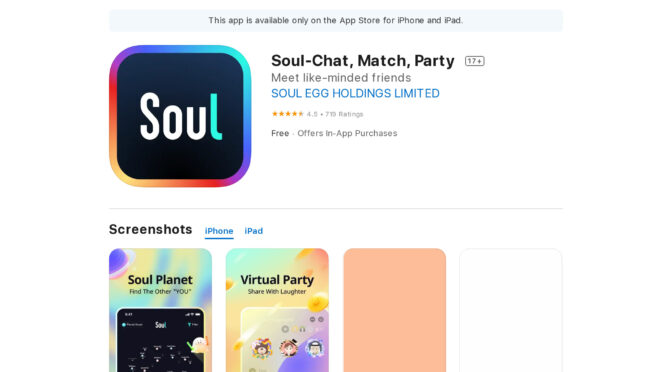The width and height of the screenshot is (672, 372).
Task: Click the avatar icons in Virtual Party preview
Action: 288,348
